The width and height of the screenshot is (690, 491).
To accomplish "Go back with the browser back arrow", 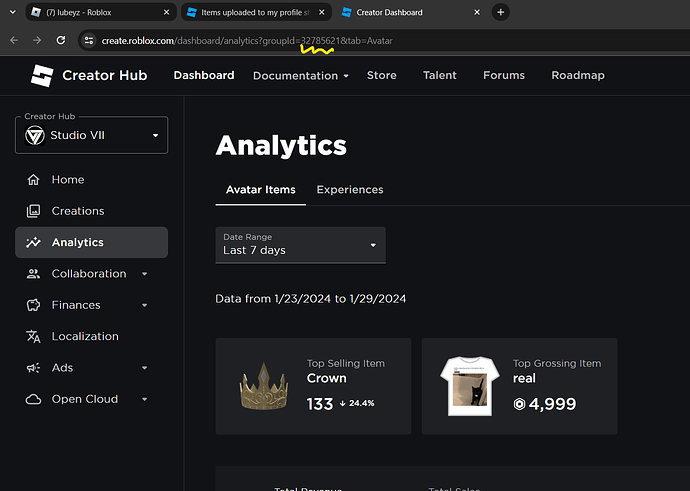I will point(14,40).
